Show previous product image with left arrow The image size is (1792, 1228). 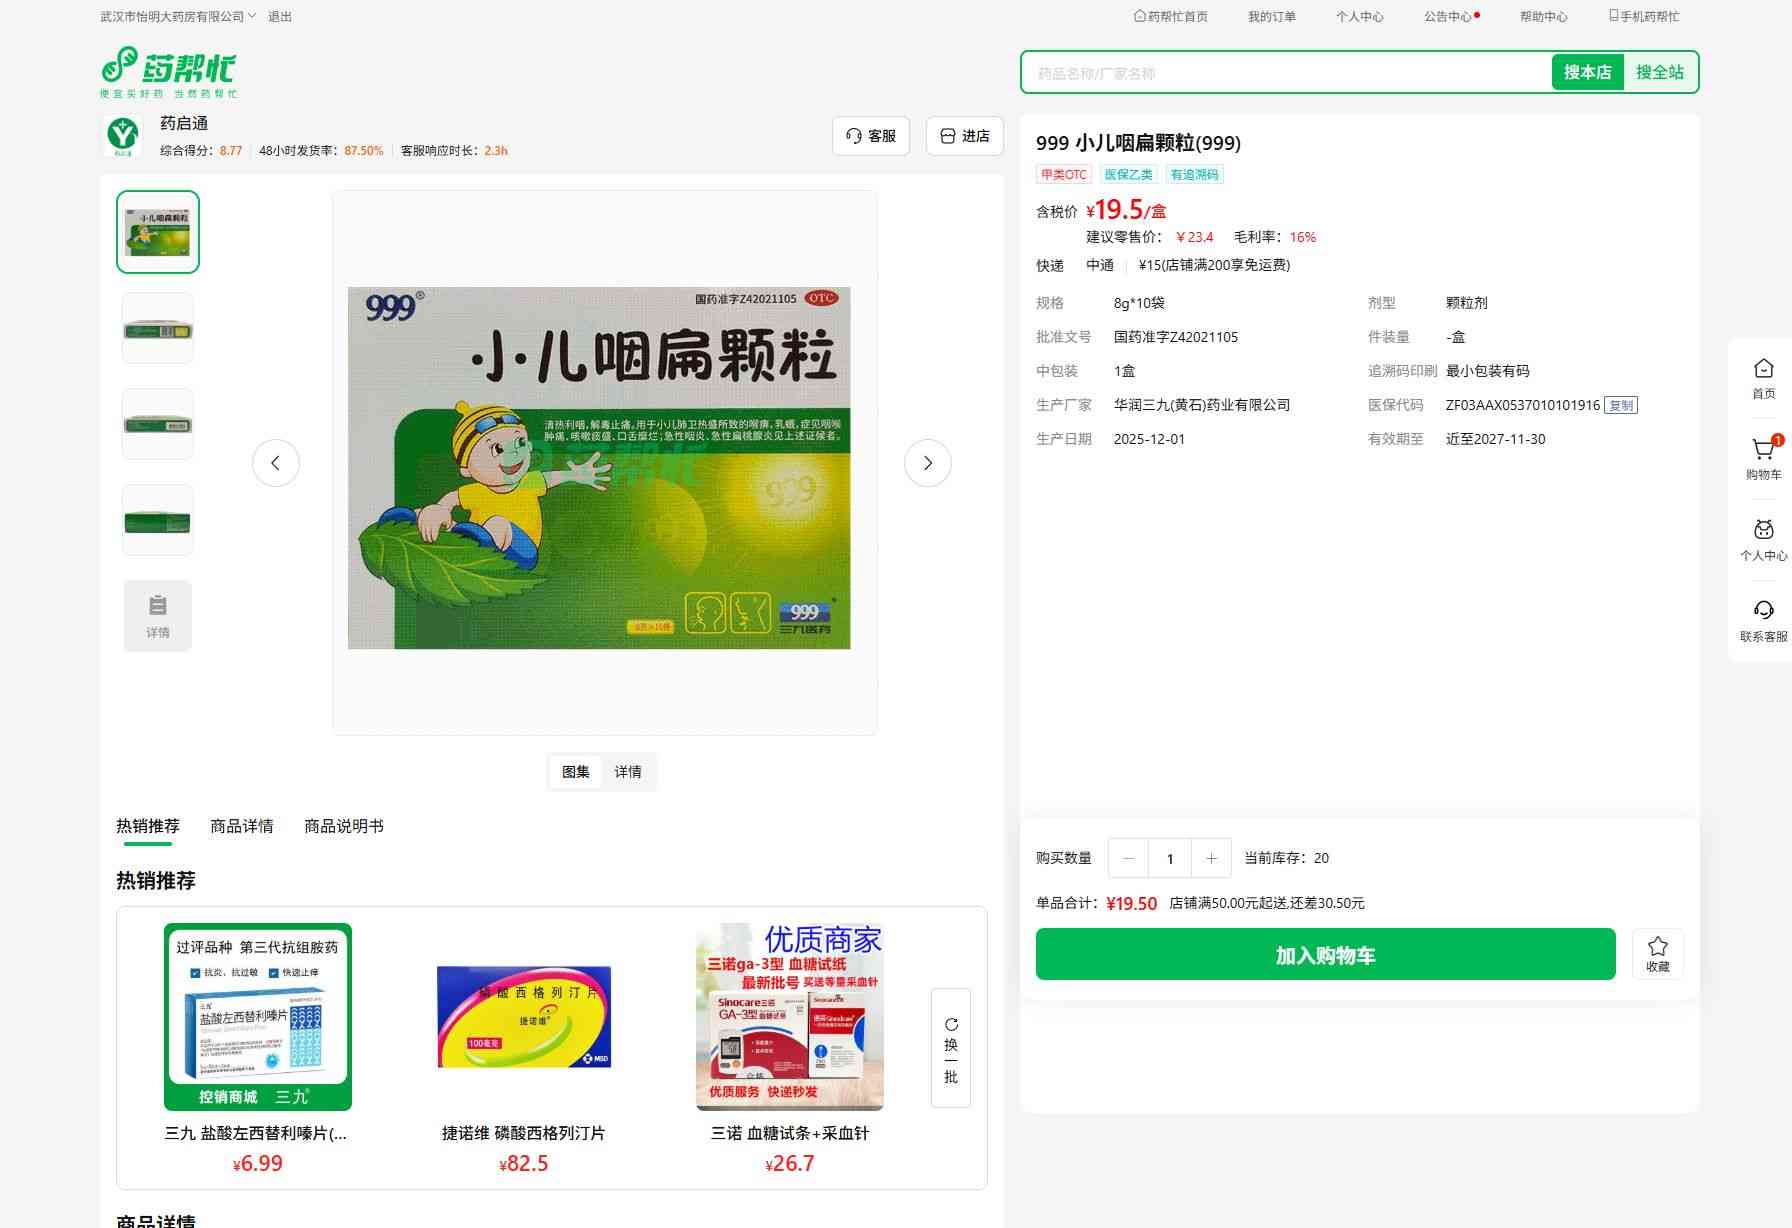pos(276,463)
